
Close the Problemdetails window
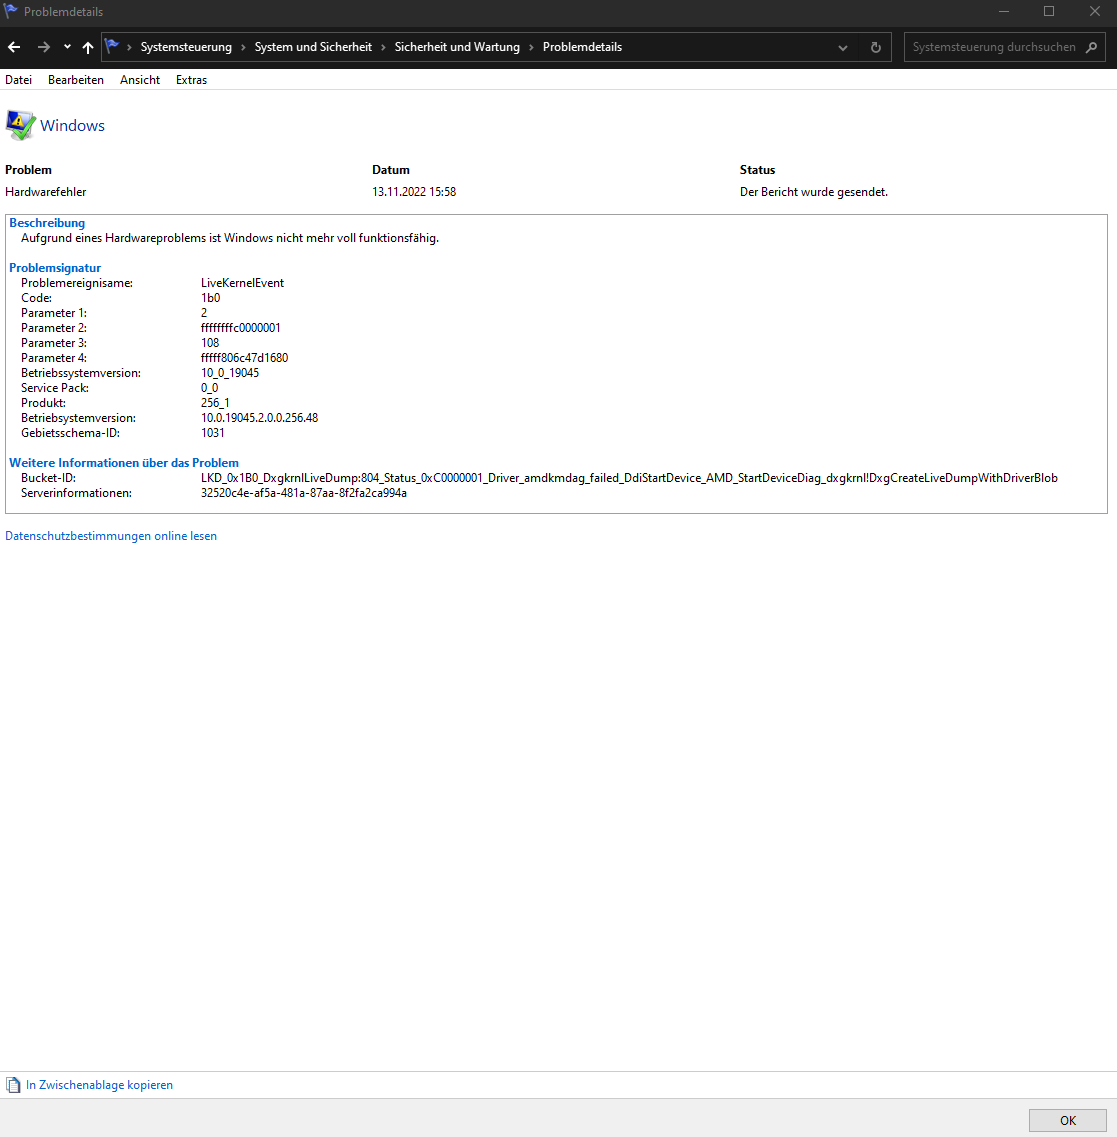pyautogui.click(x=1095, y=12)
